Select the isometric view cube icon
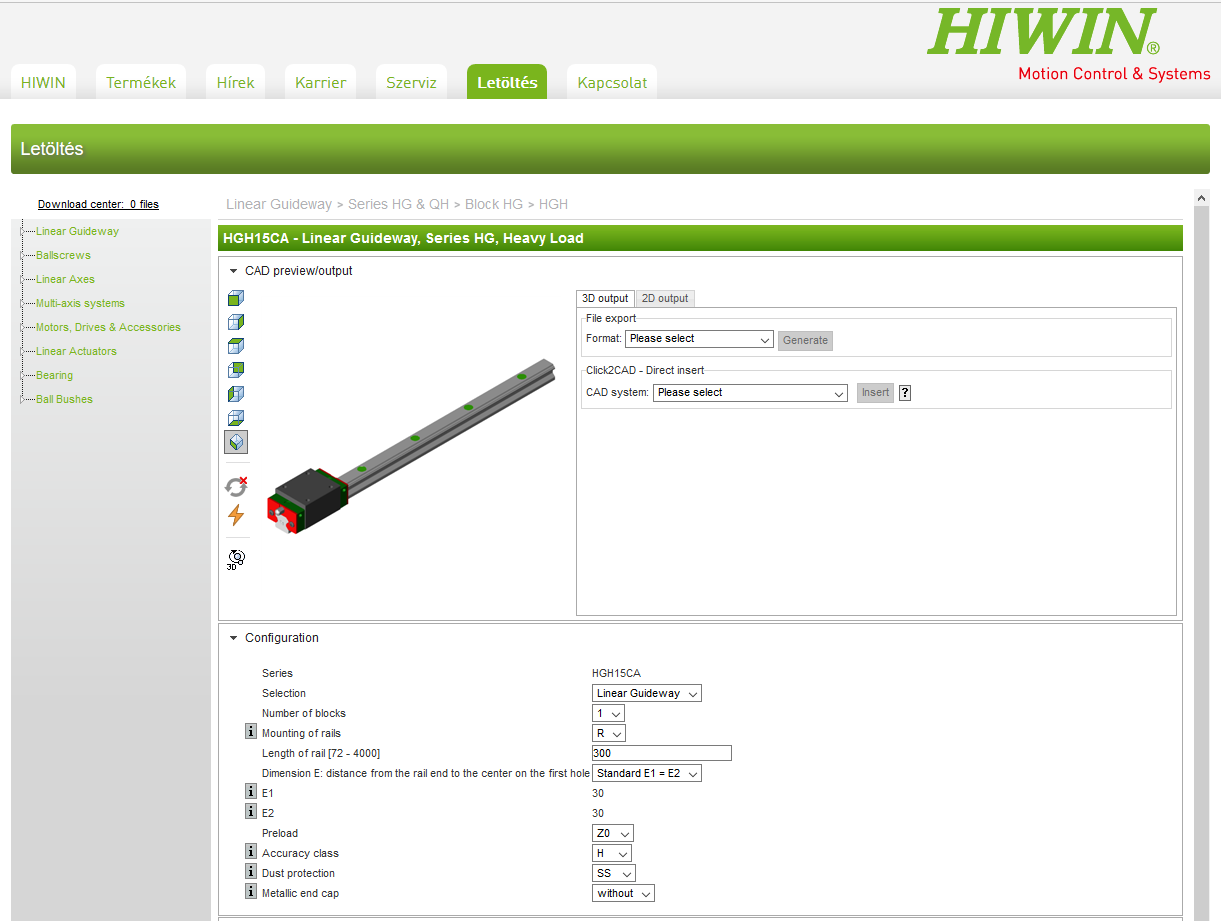Viewport: 1221px width, 921px height. click(x=236, y=442)
